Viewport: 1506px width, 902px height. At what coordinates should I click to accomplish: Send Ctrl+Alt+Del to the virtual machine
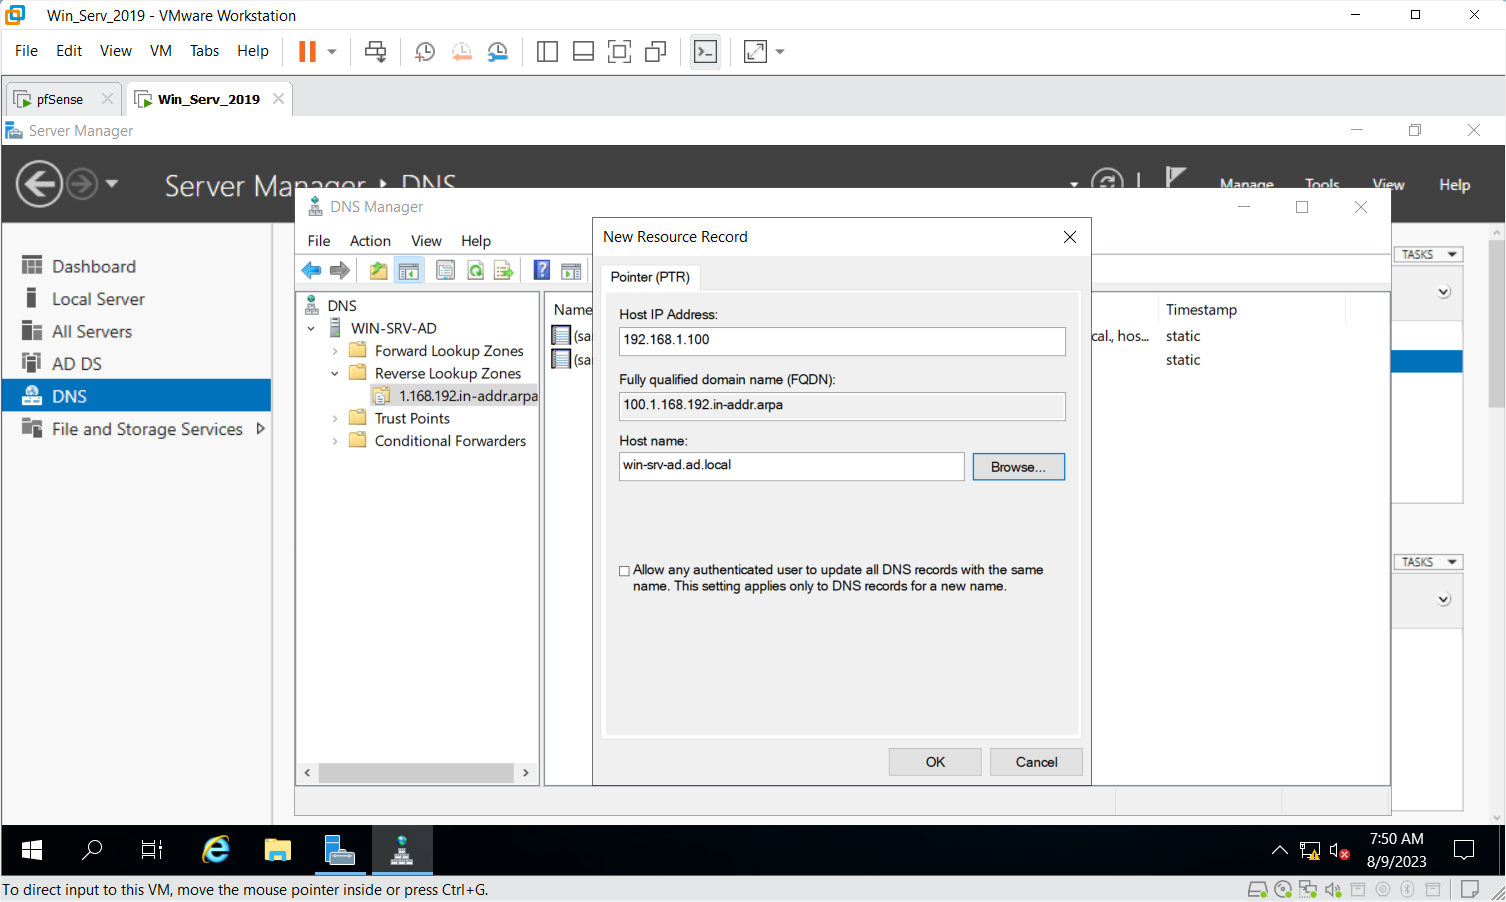pyautogui.click(x=375, y=51)
